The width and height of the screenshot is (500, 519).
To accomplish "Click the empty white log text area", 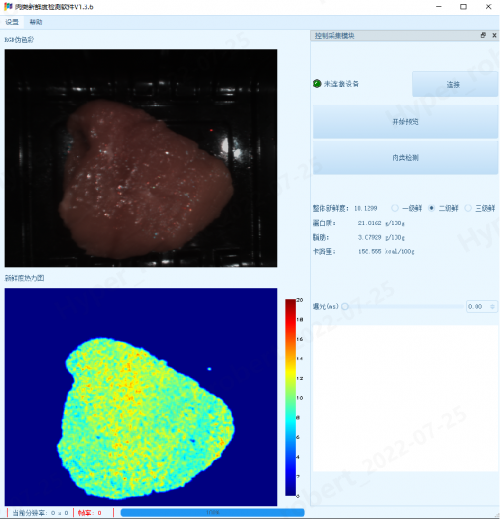I will [405, 398].
